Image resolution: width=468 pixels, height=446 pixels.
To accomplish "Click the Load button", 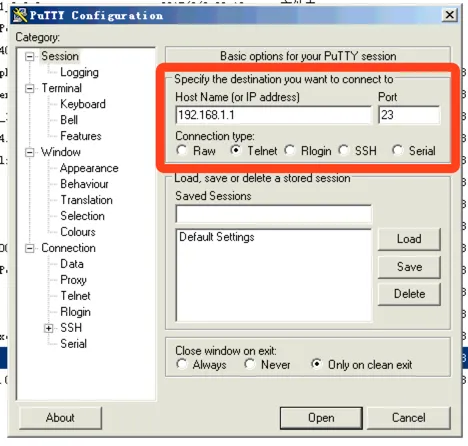I will coord(409,239).
